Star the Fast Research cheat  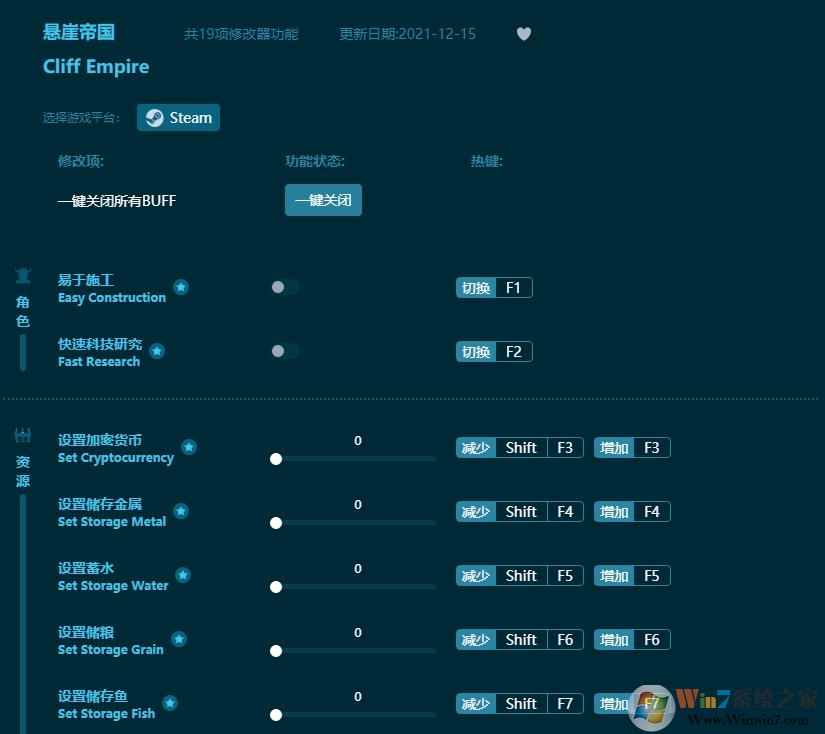[x=157, y=351]
